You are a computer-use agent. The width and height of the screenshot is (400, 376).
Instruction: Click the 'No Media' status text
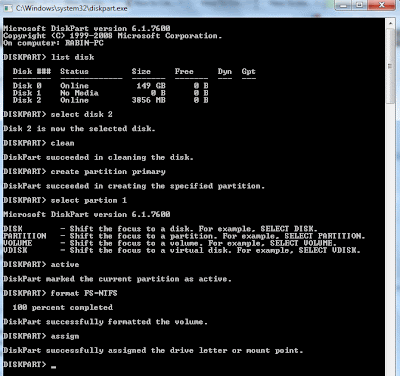click(x=79, y=93)
